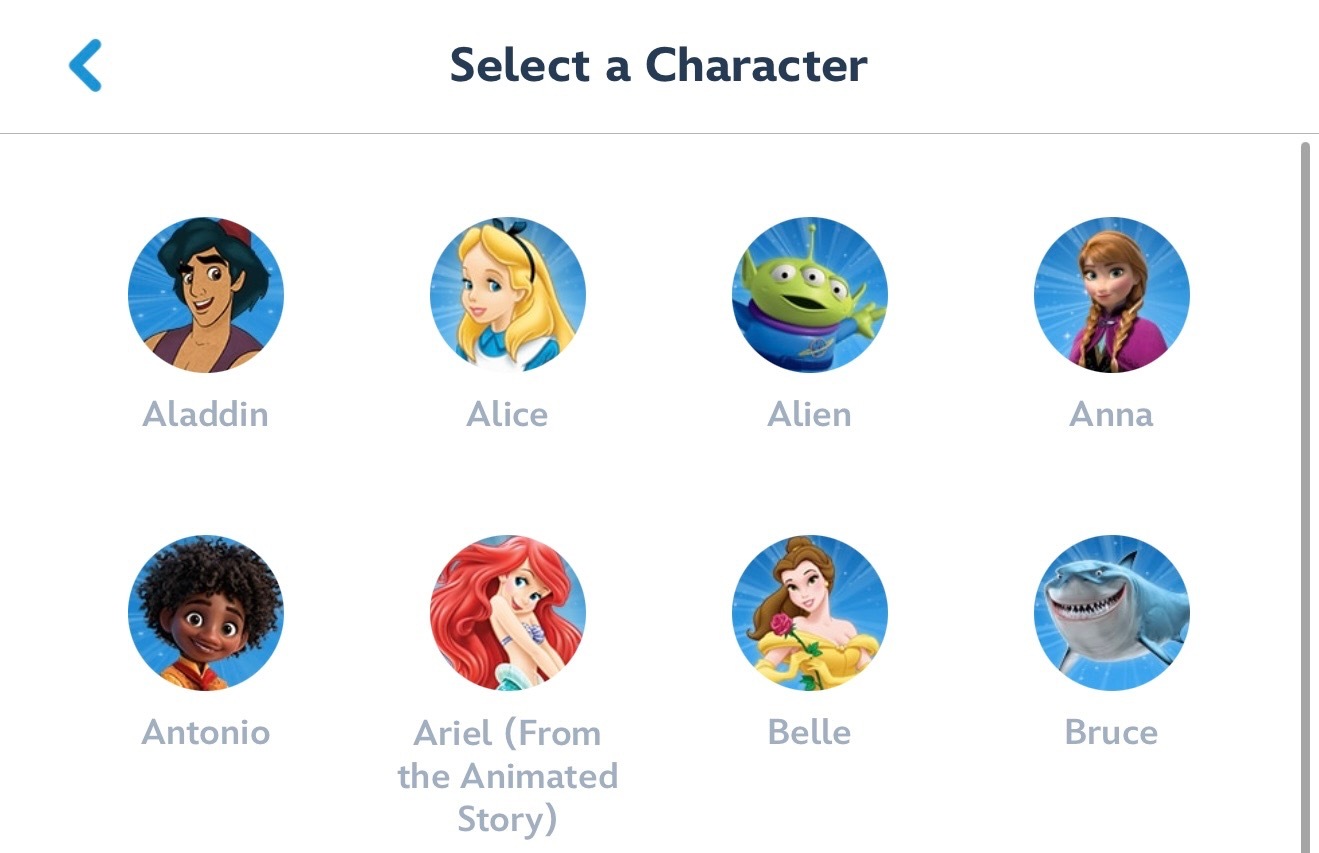Choose Ariel from the Animated Story
This screenshot has height=853, width=1319.
(507, 612)
